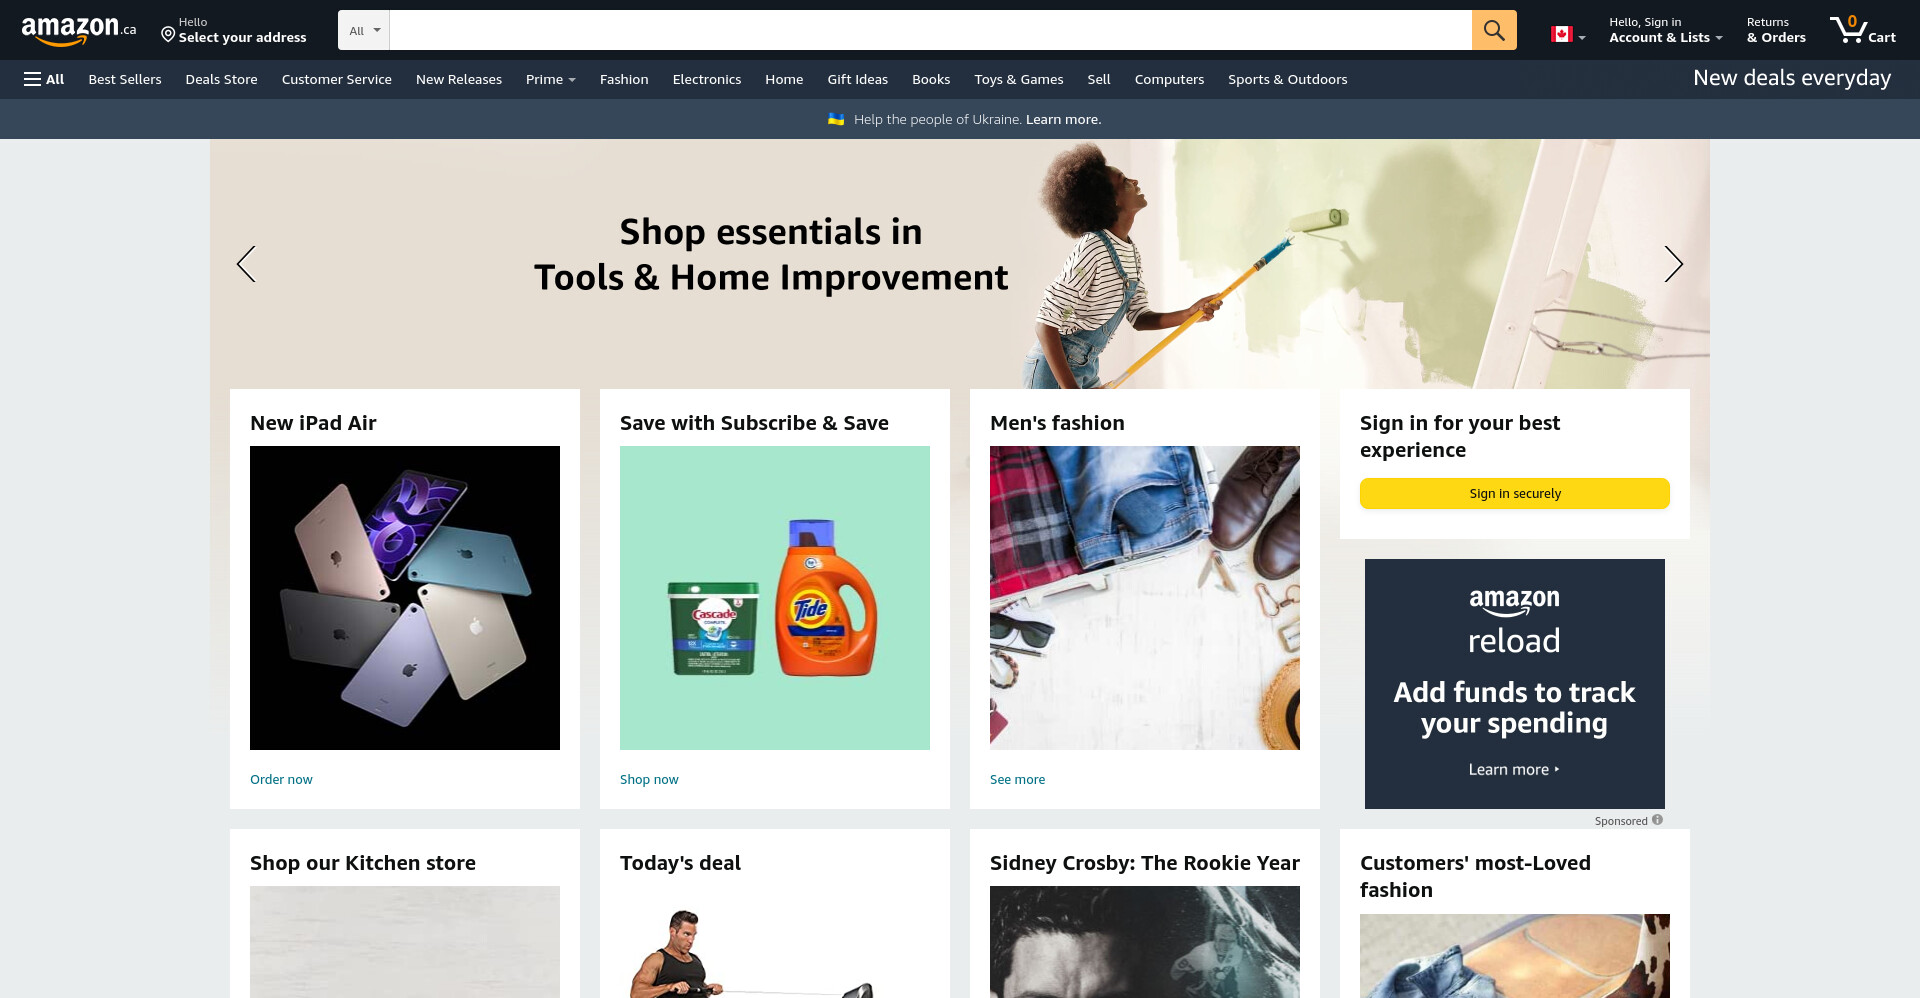
Task: Click Order now under New iPad Air
Action: point(281,779)
